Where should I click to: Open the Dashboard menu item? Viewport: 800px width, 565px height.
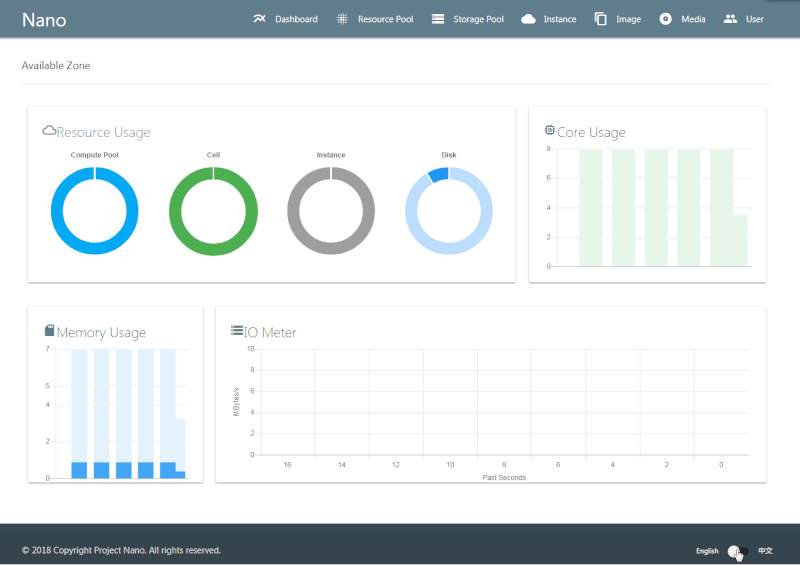(x=296, y=19)
